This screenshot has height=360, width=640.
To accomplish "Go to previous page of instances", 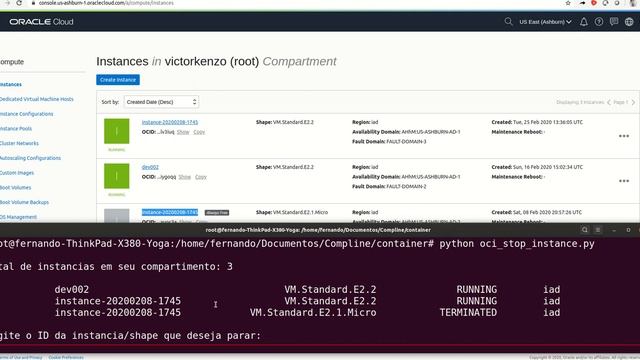I will click(609, 102).
